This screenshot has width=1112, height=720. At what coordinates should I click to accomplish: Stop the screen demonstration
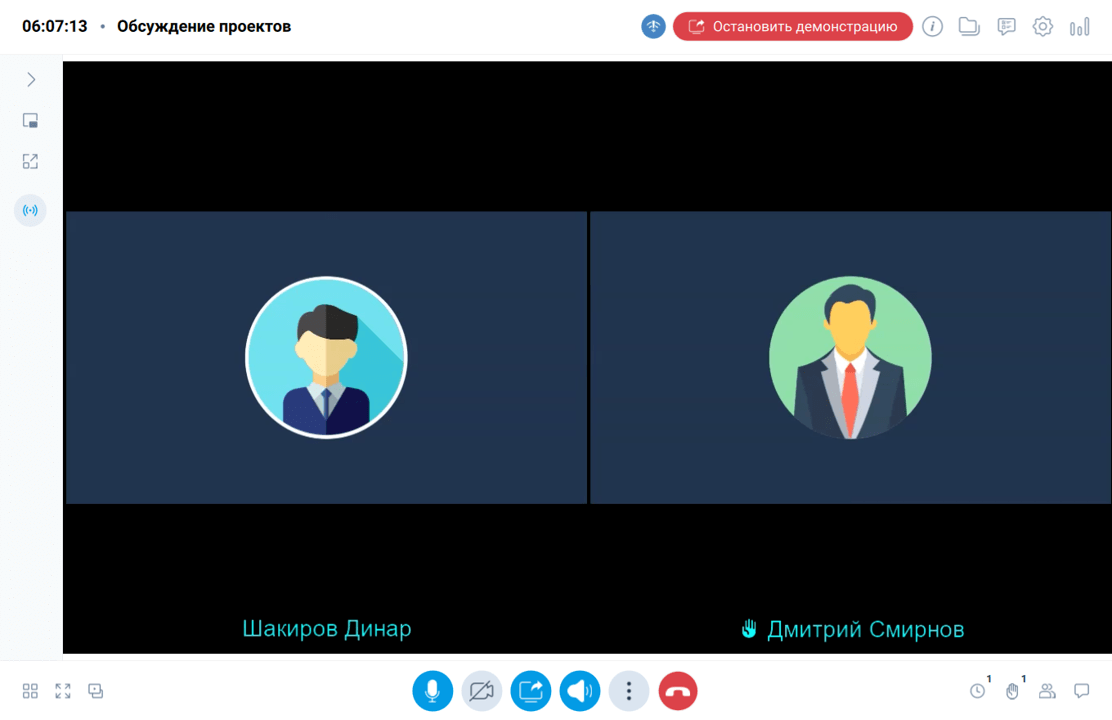click(x=792, y=27)
